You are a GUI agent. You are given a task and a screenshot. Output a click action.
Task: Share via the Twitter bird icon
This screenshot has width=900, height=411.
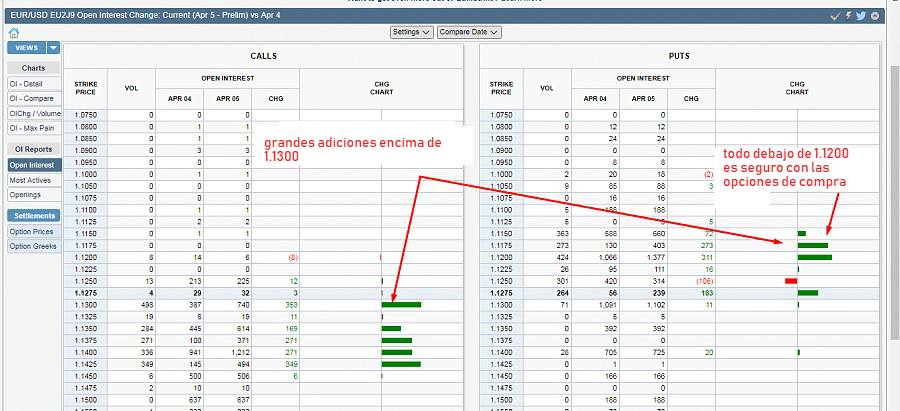(x=862, y=17)
